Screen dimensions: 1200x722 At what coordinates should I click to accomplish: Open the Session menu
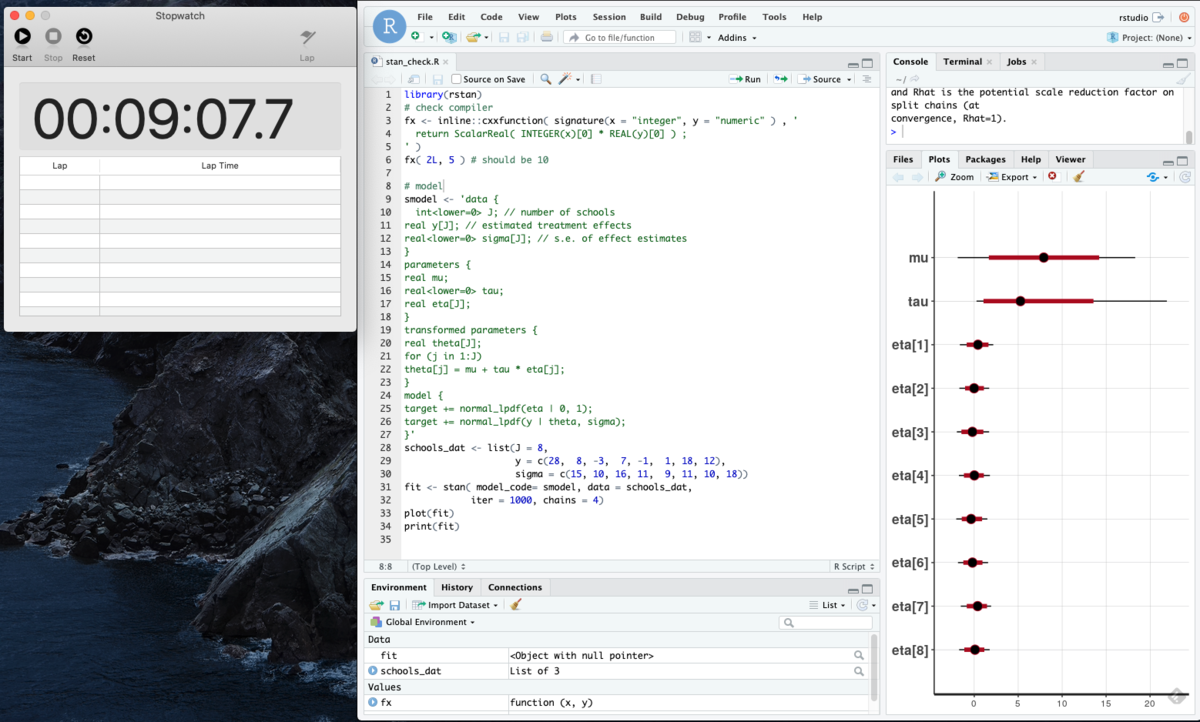tap(609, 17)
